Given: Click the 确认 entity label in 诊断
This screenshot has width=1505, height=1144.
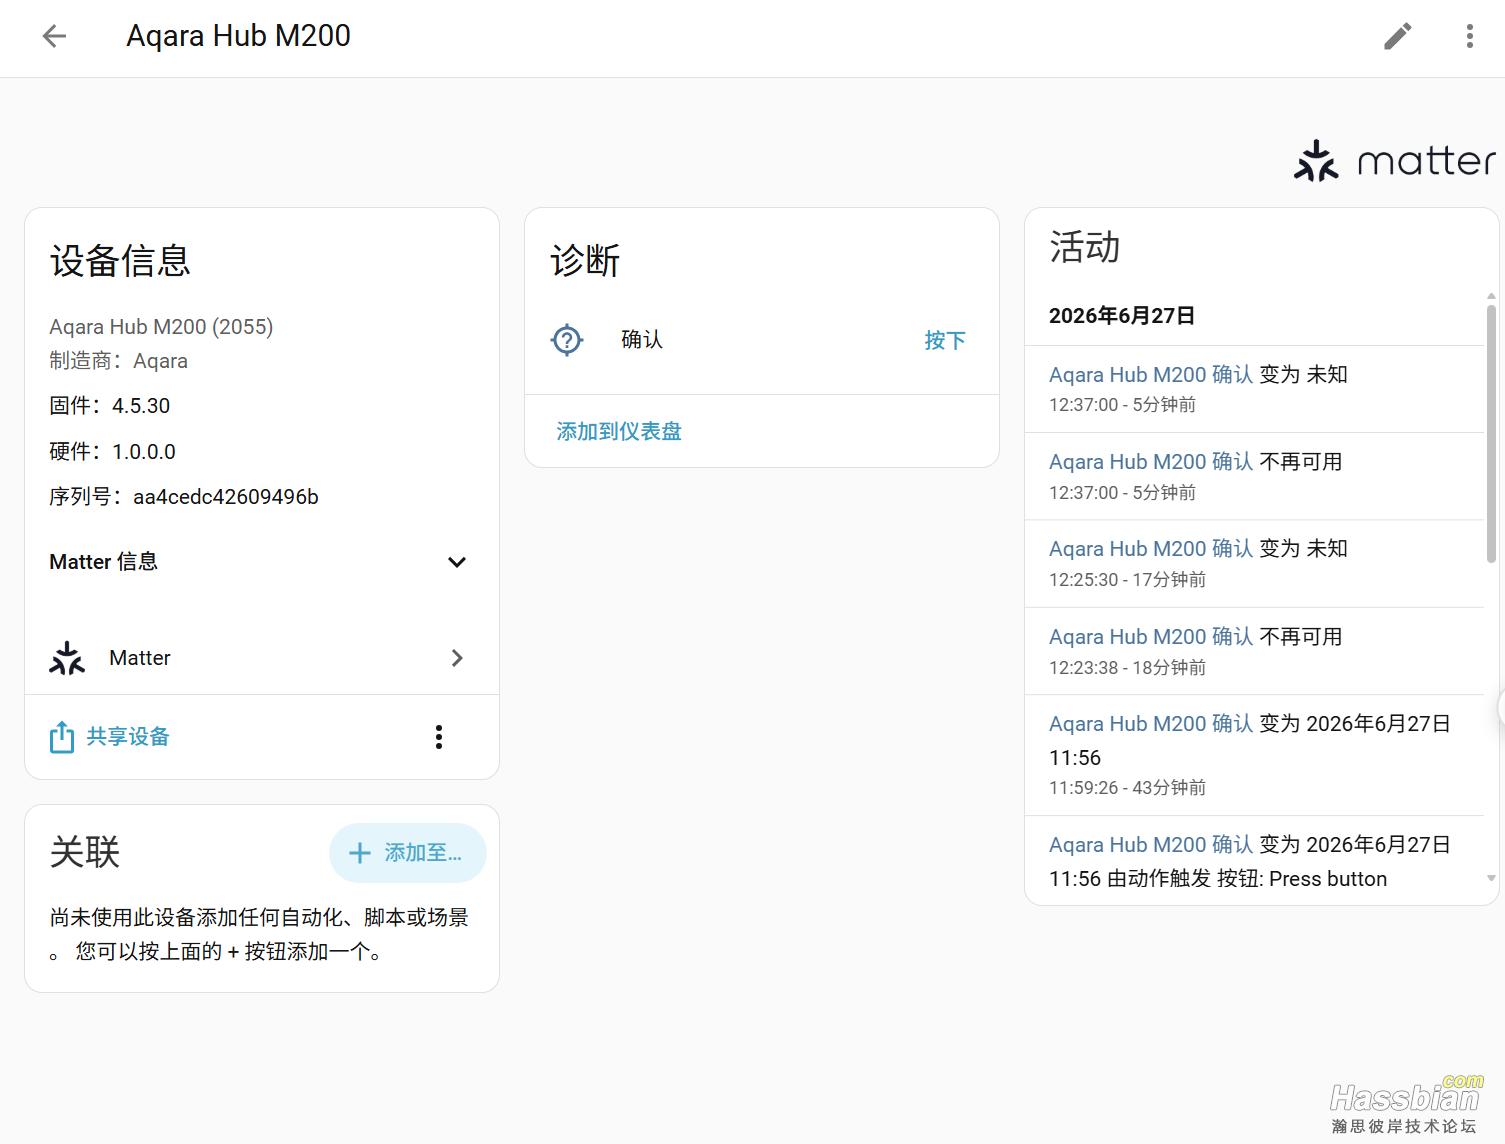Looking at the screenshot, I should coord(642,340).
